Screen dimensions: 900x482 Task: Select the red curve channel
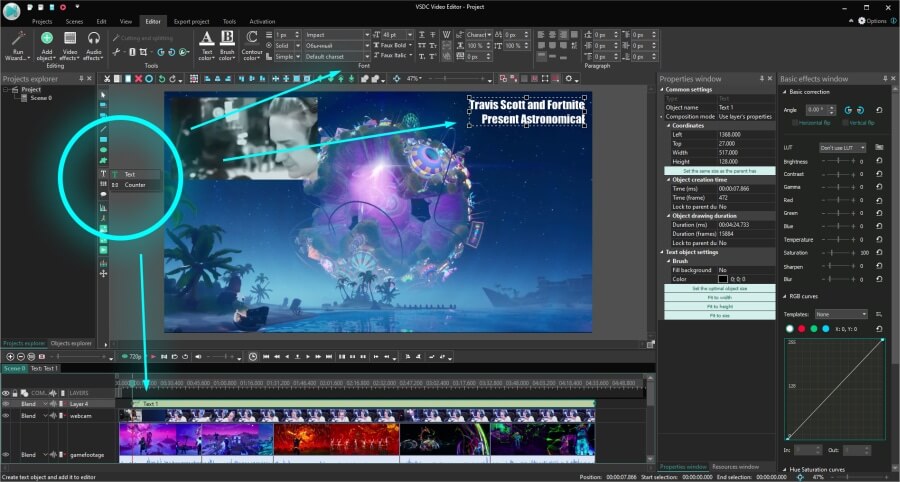[x=802, y=329]
